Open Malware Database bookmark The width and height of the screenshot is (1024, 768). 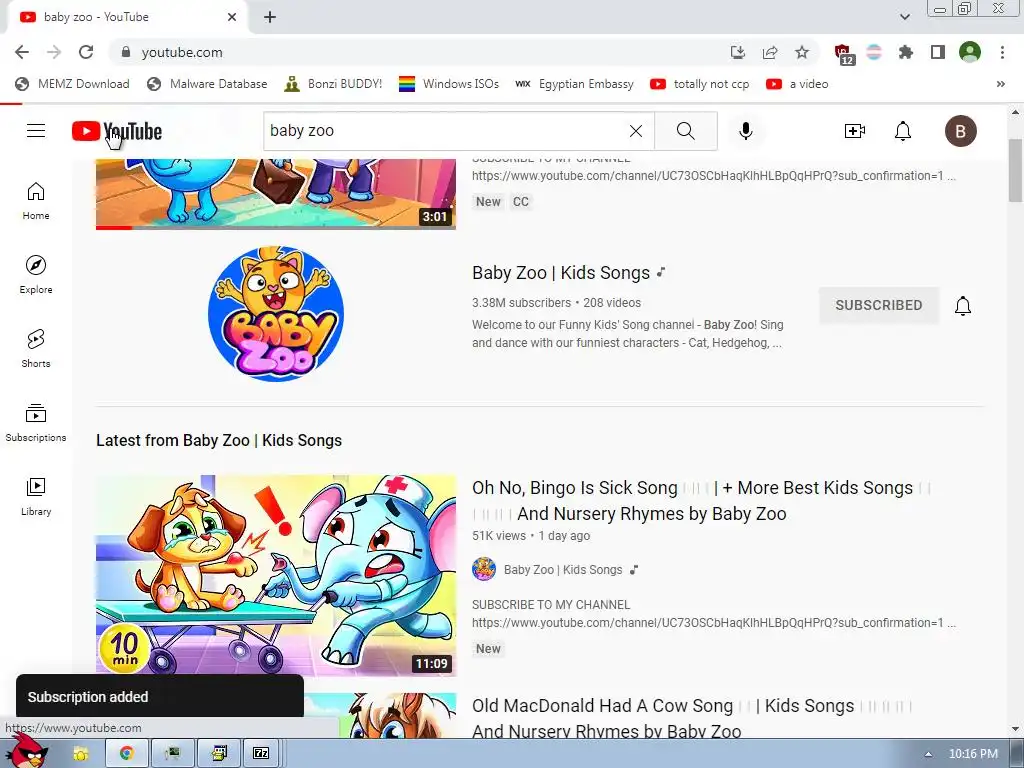[x=207, y=84]
